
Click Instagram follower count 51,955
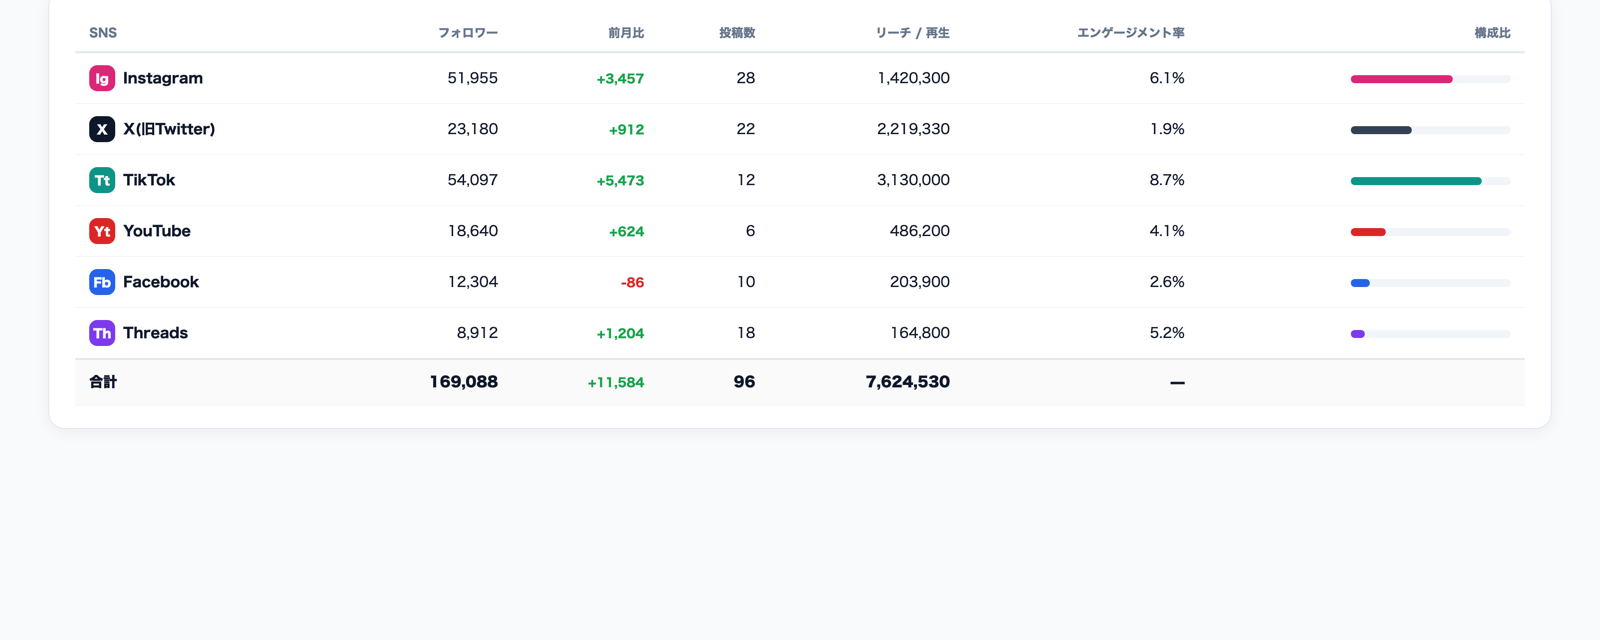(x=473, y=78)
